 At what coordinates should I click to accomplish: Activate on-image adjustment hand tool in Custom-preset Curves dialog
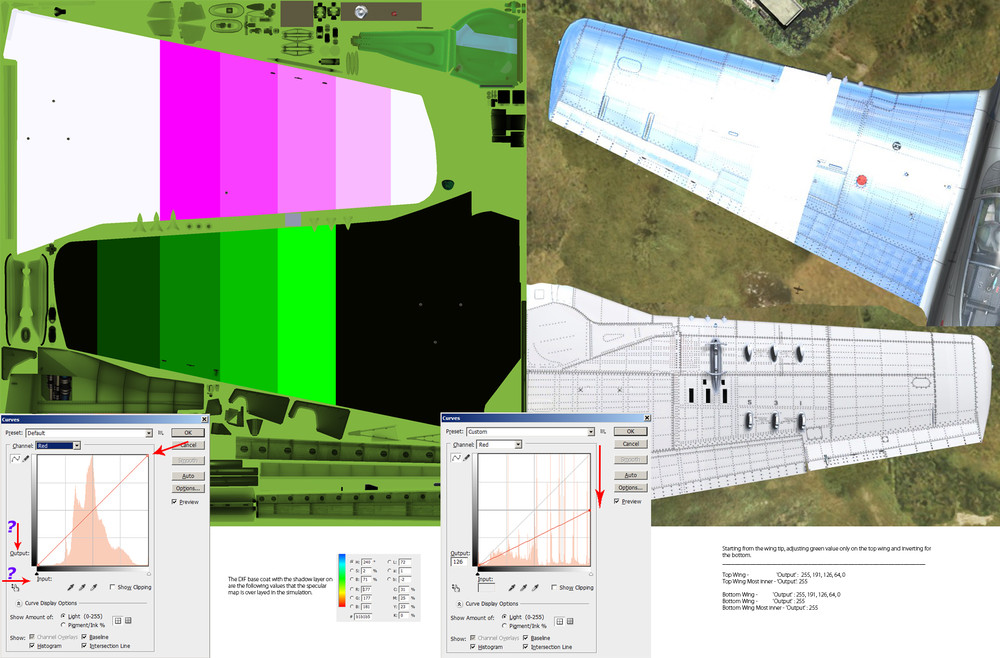click(455, 588)
